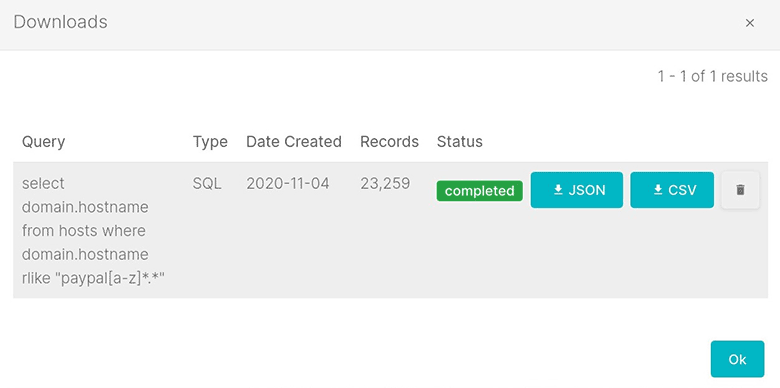The width and height of the screenshot is (780, 388).
Task: Click the download arrow icon beside JSON
Action: [x=558, y=190]
